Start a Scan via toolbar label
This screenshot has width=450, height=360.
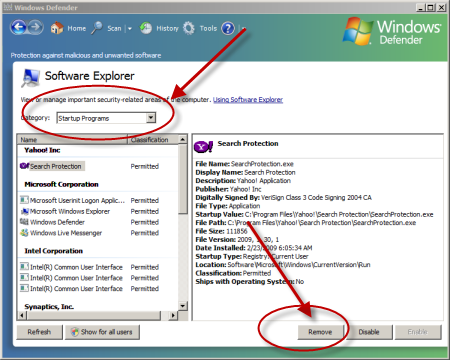[x=114, y=28]
